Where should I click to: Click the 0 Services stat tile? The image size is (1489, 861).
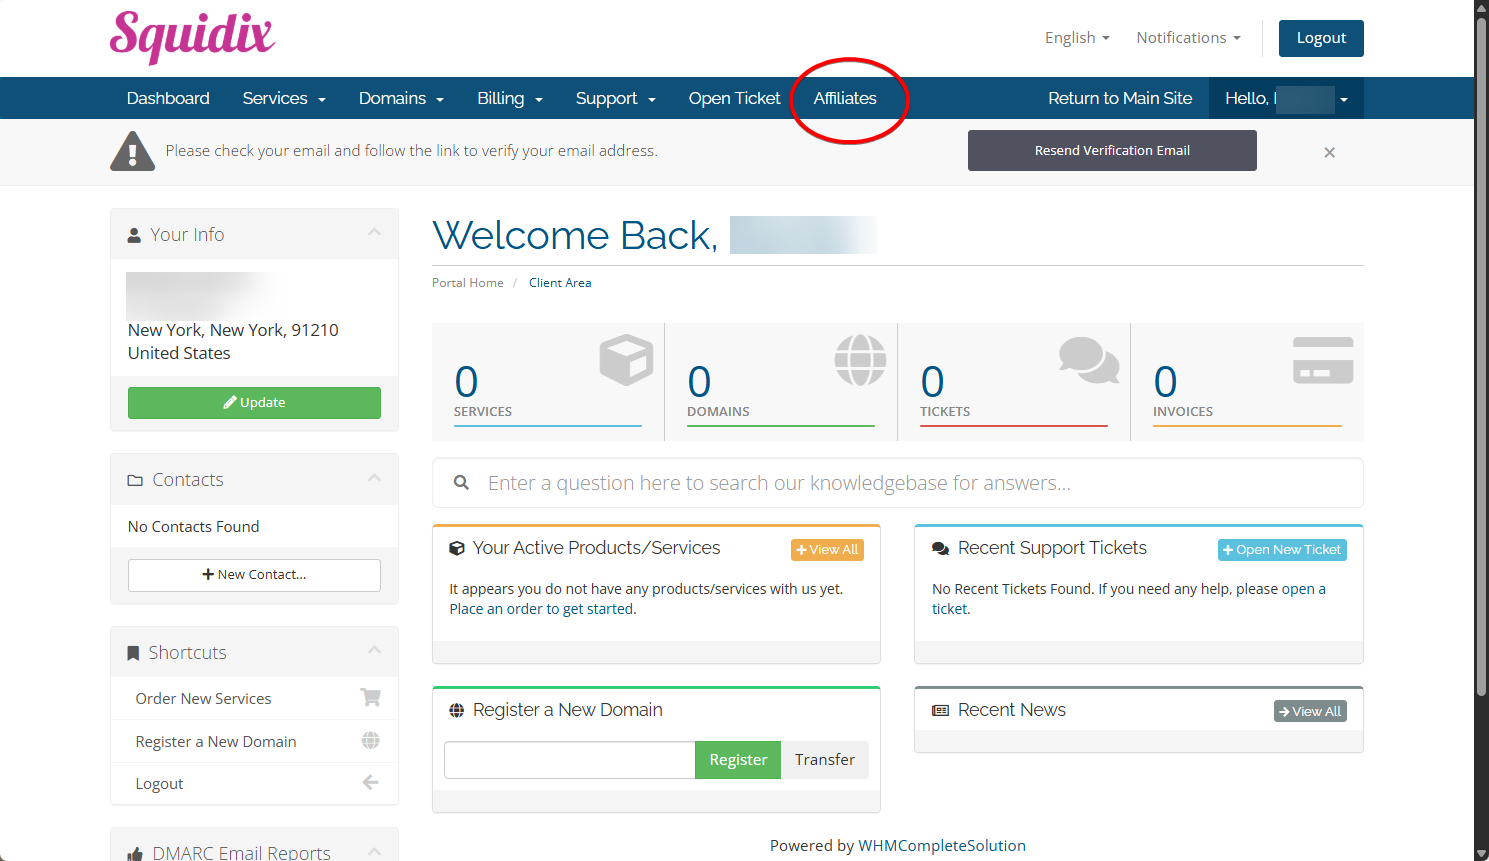coord(548,381)
